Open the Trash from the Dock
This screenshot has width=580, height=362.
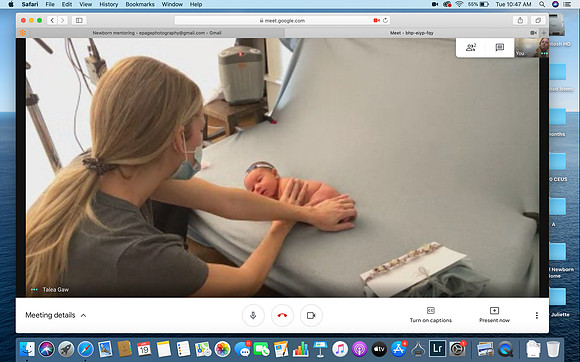tap(553, 349)
